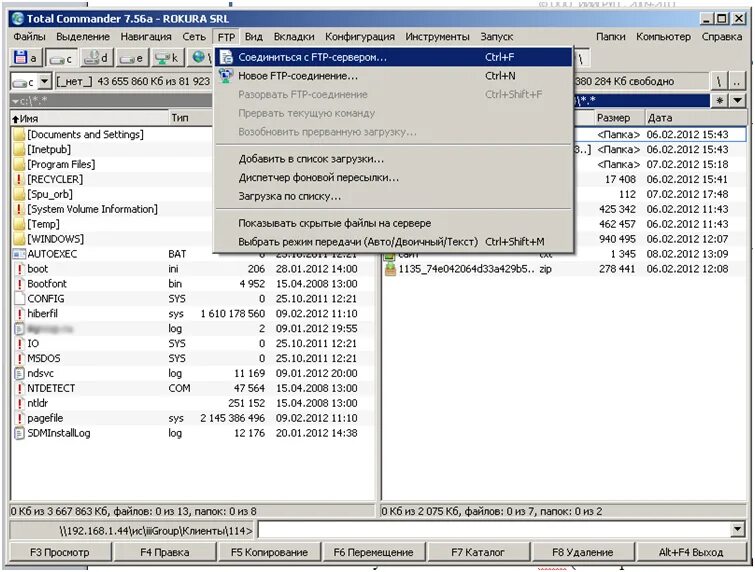Image resolution: width=755 pixels, height=572 pixels.
Task: Open Сеть menu
Action: tap(194, 37)
